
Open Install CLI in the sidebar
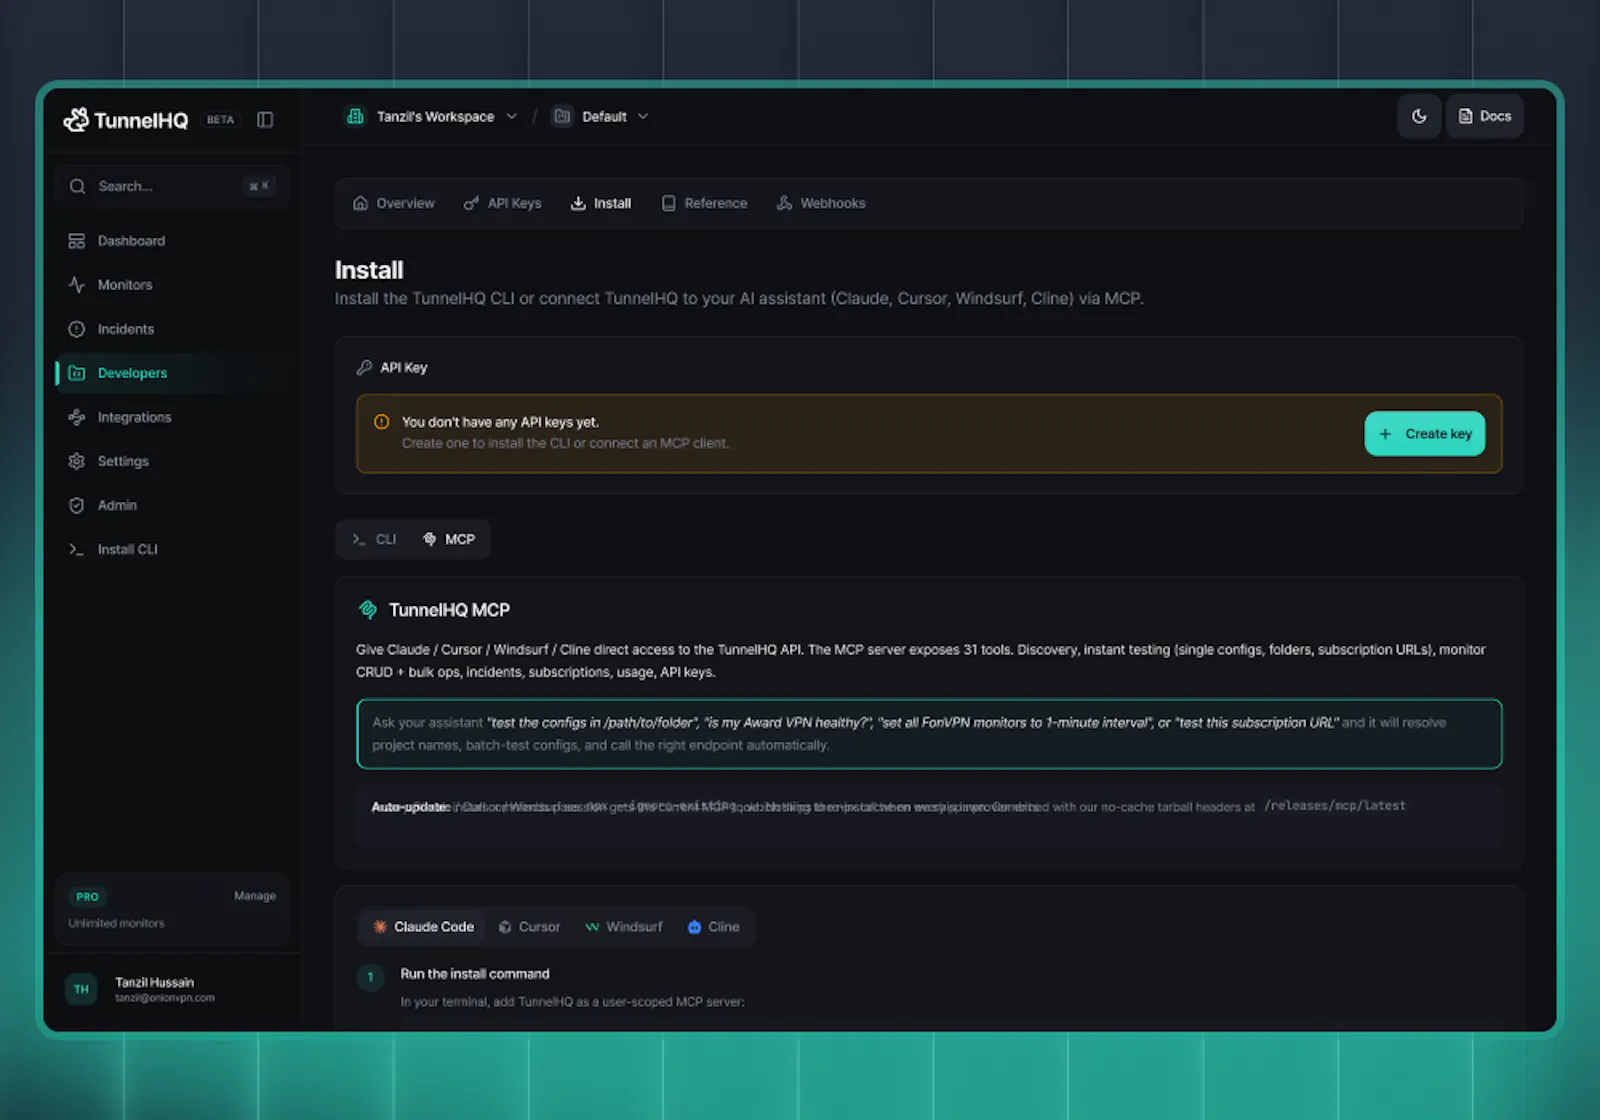tap(172, 549)
